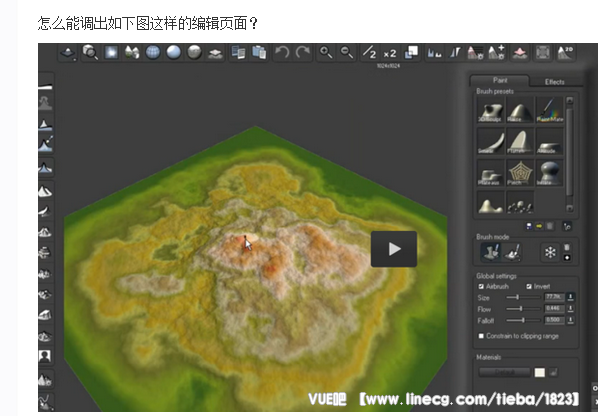Click the Flow value input field
The width and height of the screenshot is (607, 416).
(554, 308)
